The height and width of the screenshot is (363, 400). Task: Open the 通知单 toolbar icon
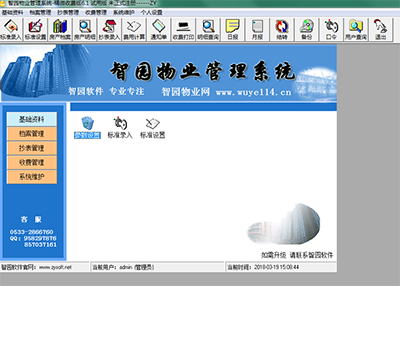pyautogui.click(x=159, y=30)
